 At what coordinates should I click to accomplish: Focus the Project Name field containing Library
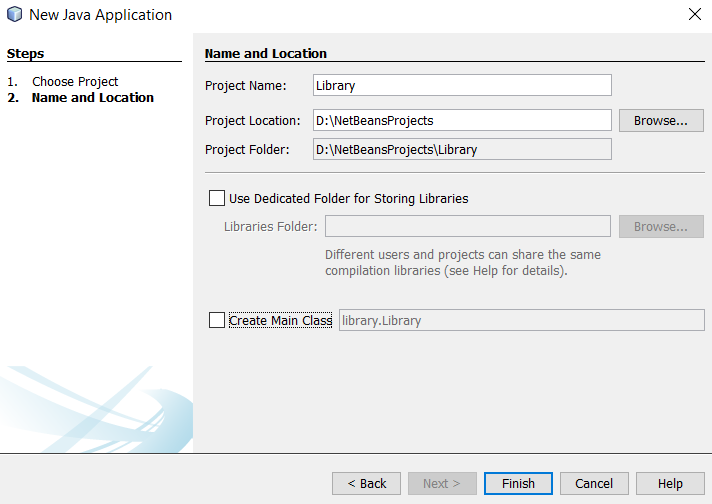(x=462, y=85)
